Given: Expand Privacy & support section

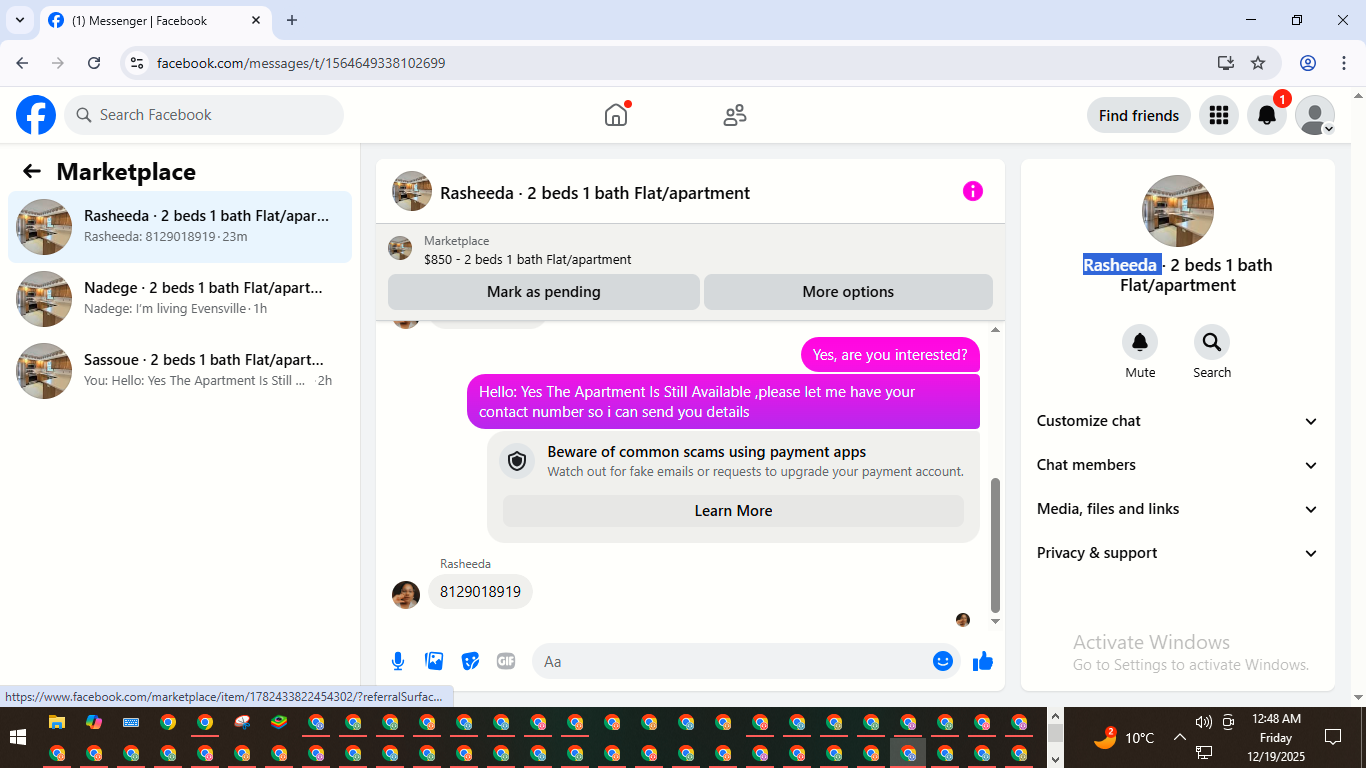Looking at the screenshot, I should (1178, 553).
